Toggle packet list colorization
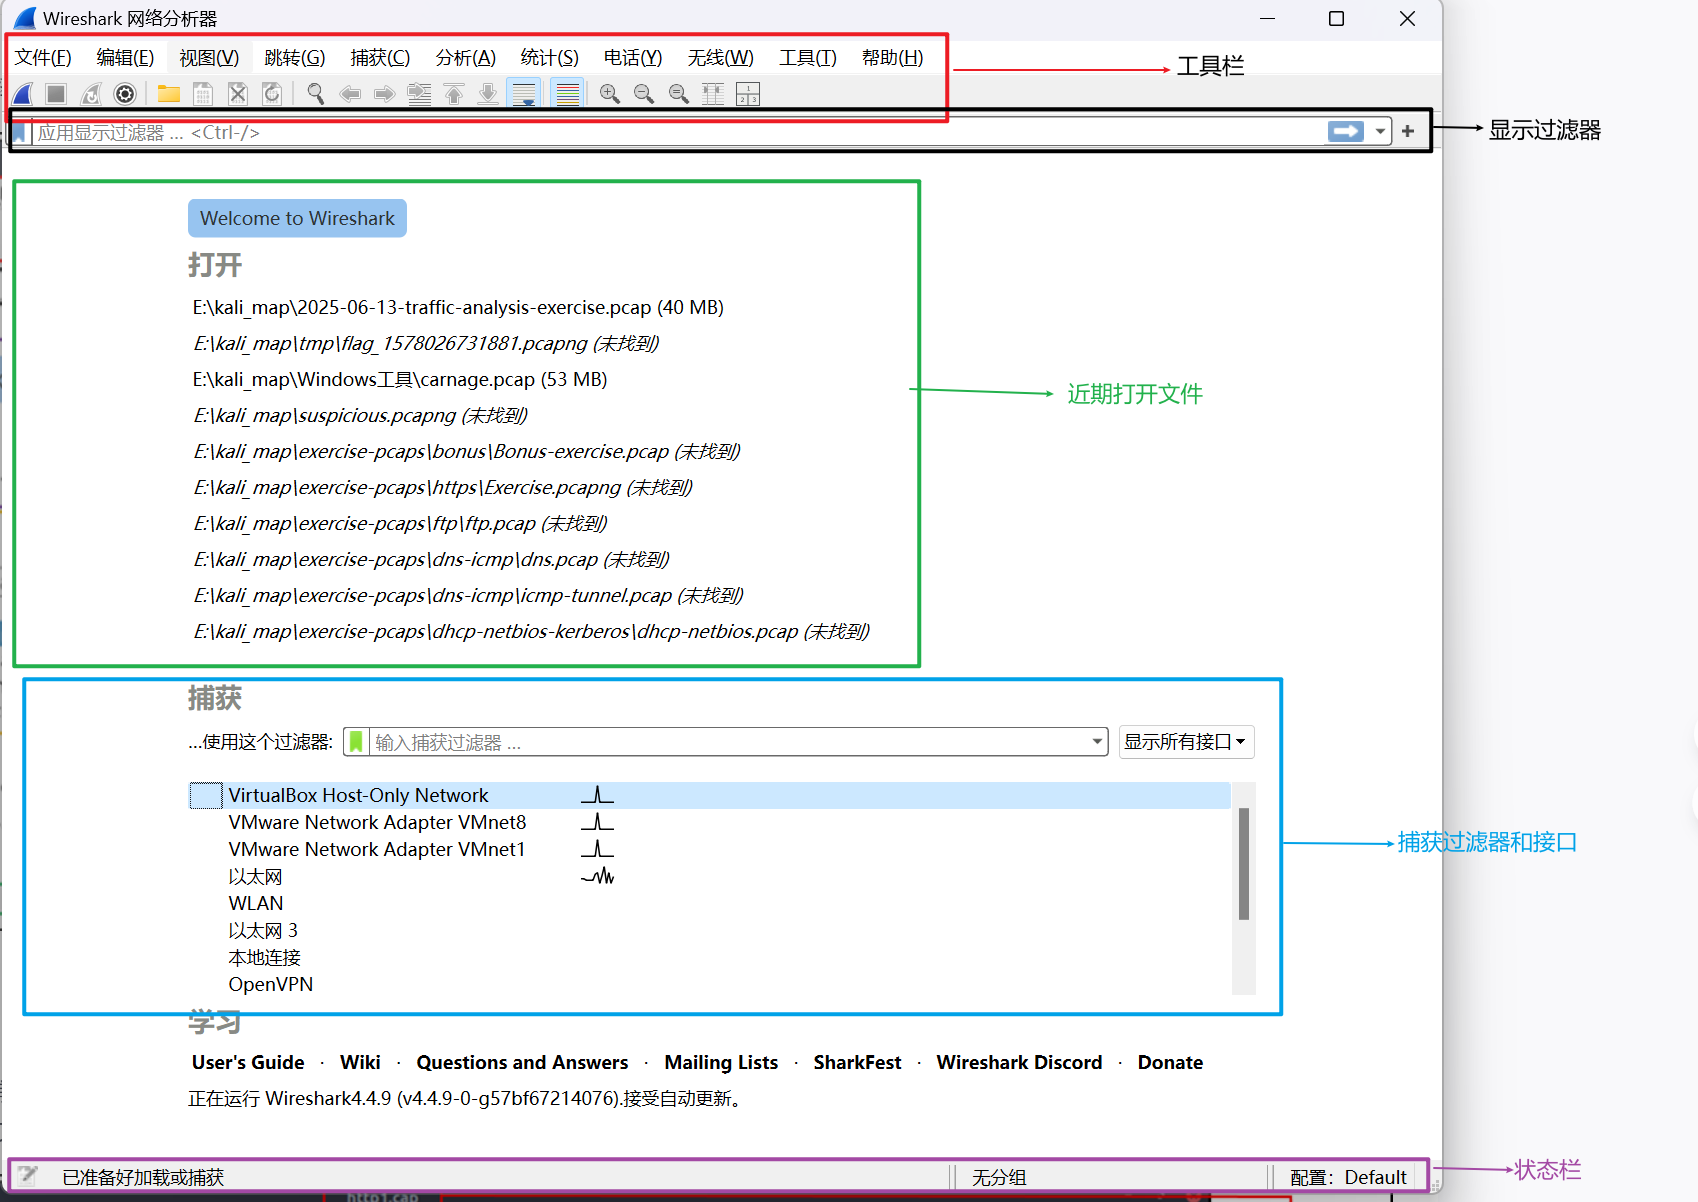This screenshot has width=1698, height=1202. (567, 94)
